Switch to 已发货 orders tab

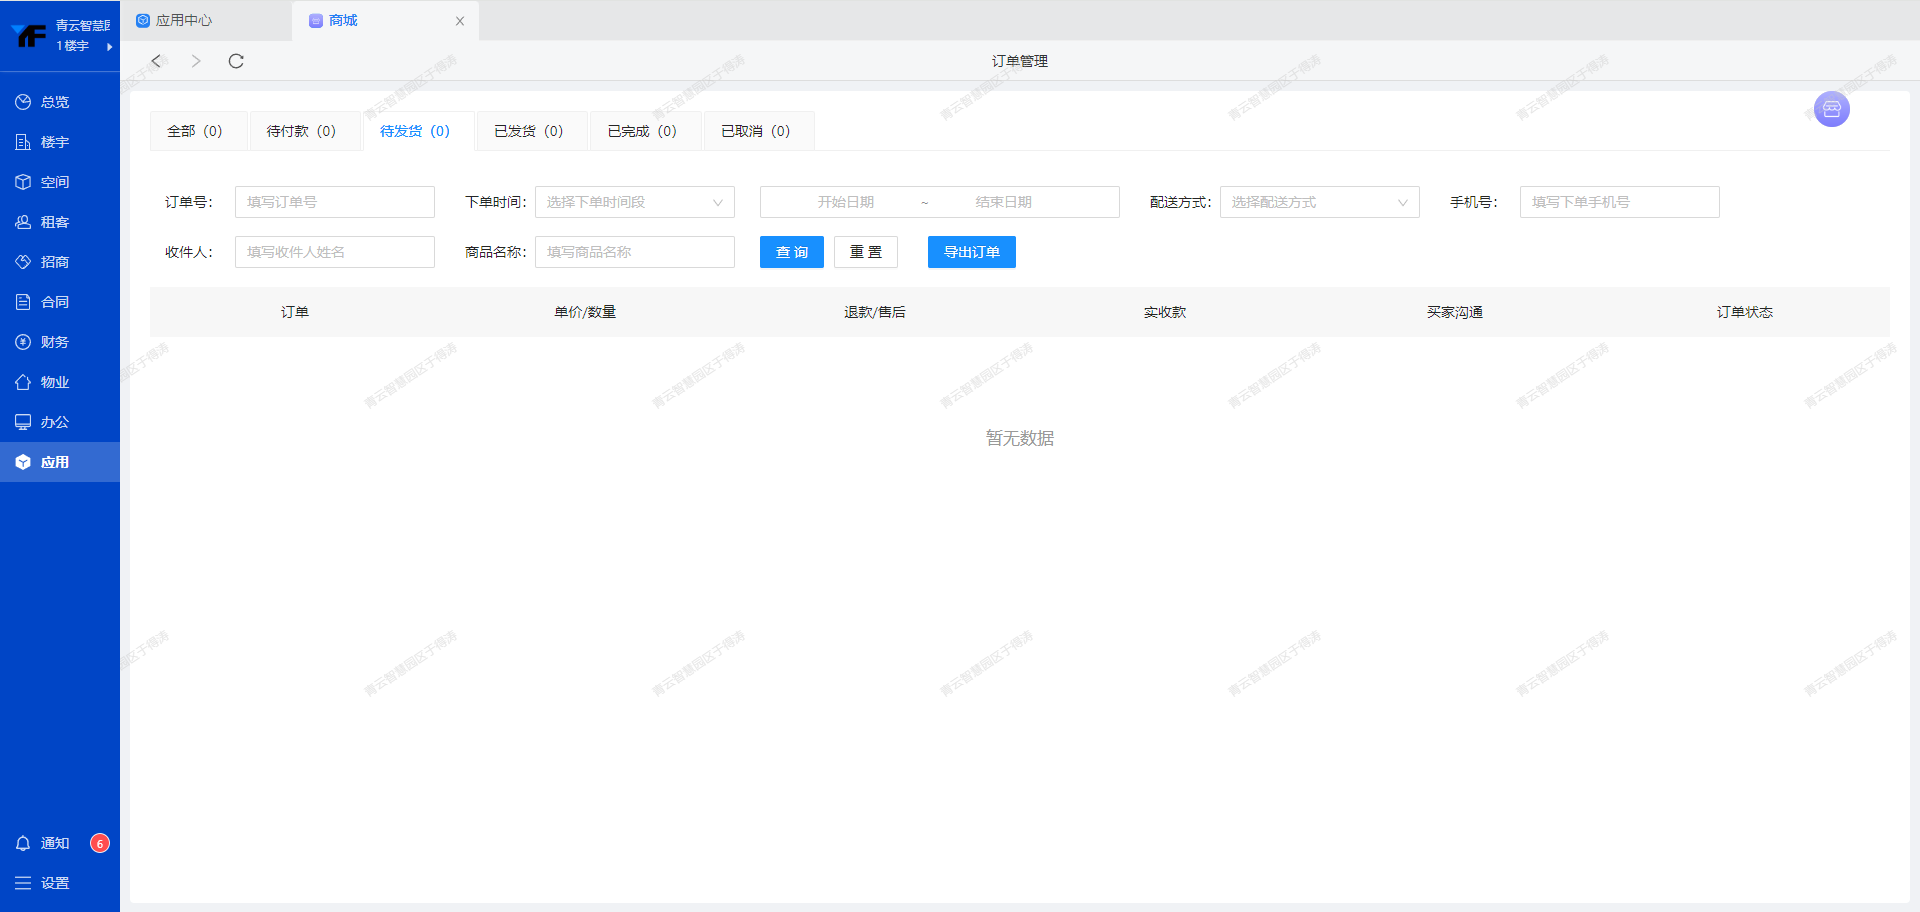click(528, 131)
